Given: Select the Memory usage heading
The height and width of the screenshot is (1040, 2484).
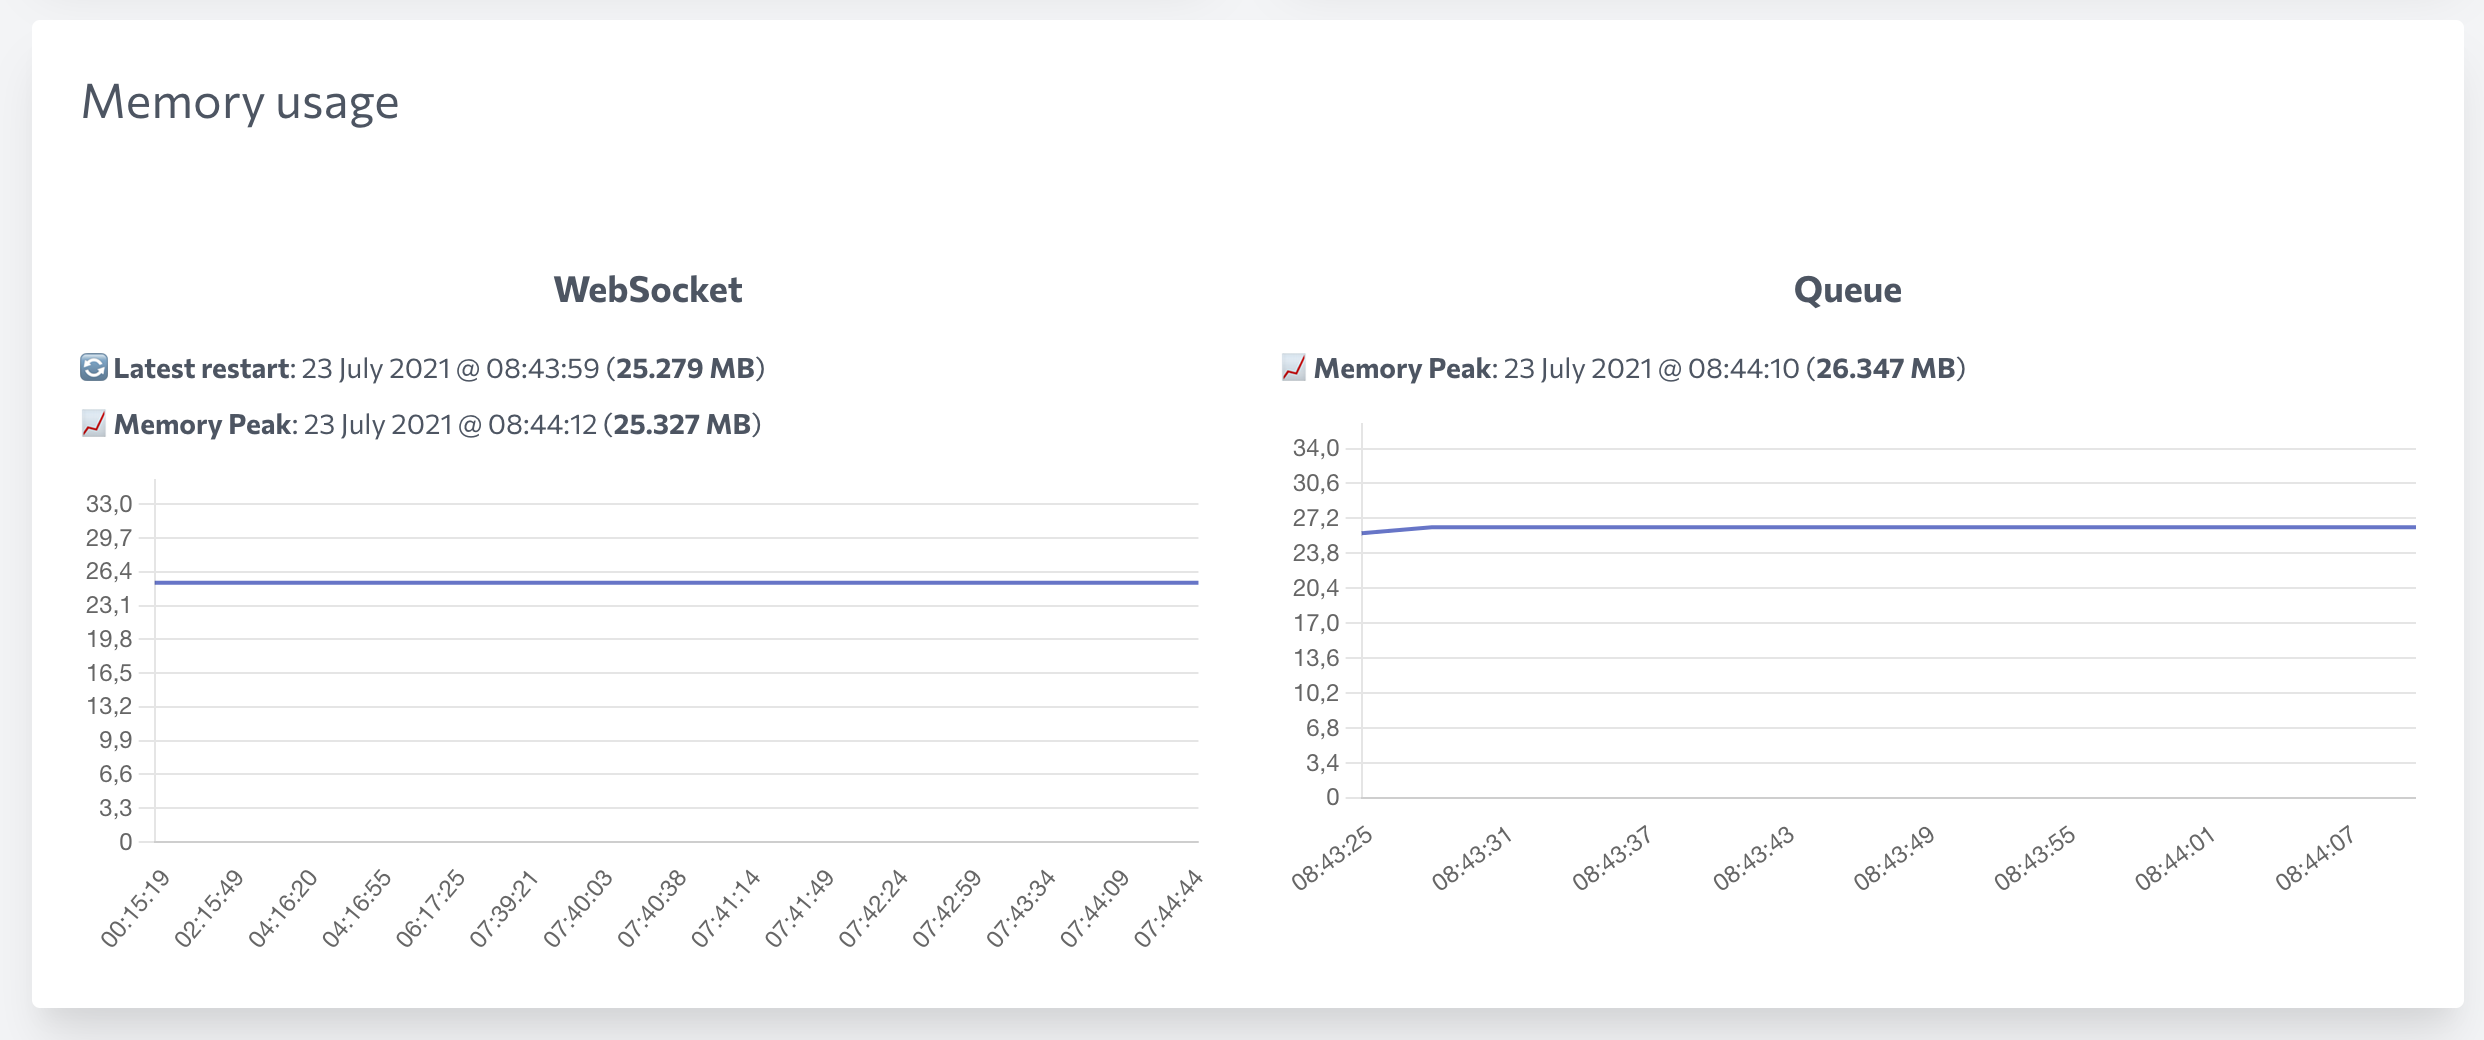Looking at the screenshot, I should (x=240, y=102).
